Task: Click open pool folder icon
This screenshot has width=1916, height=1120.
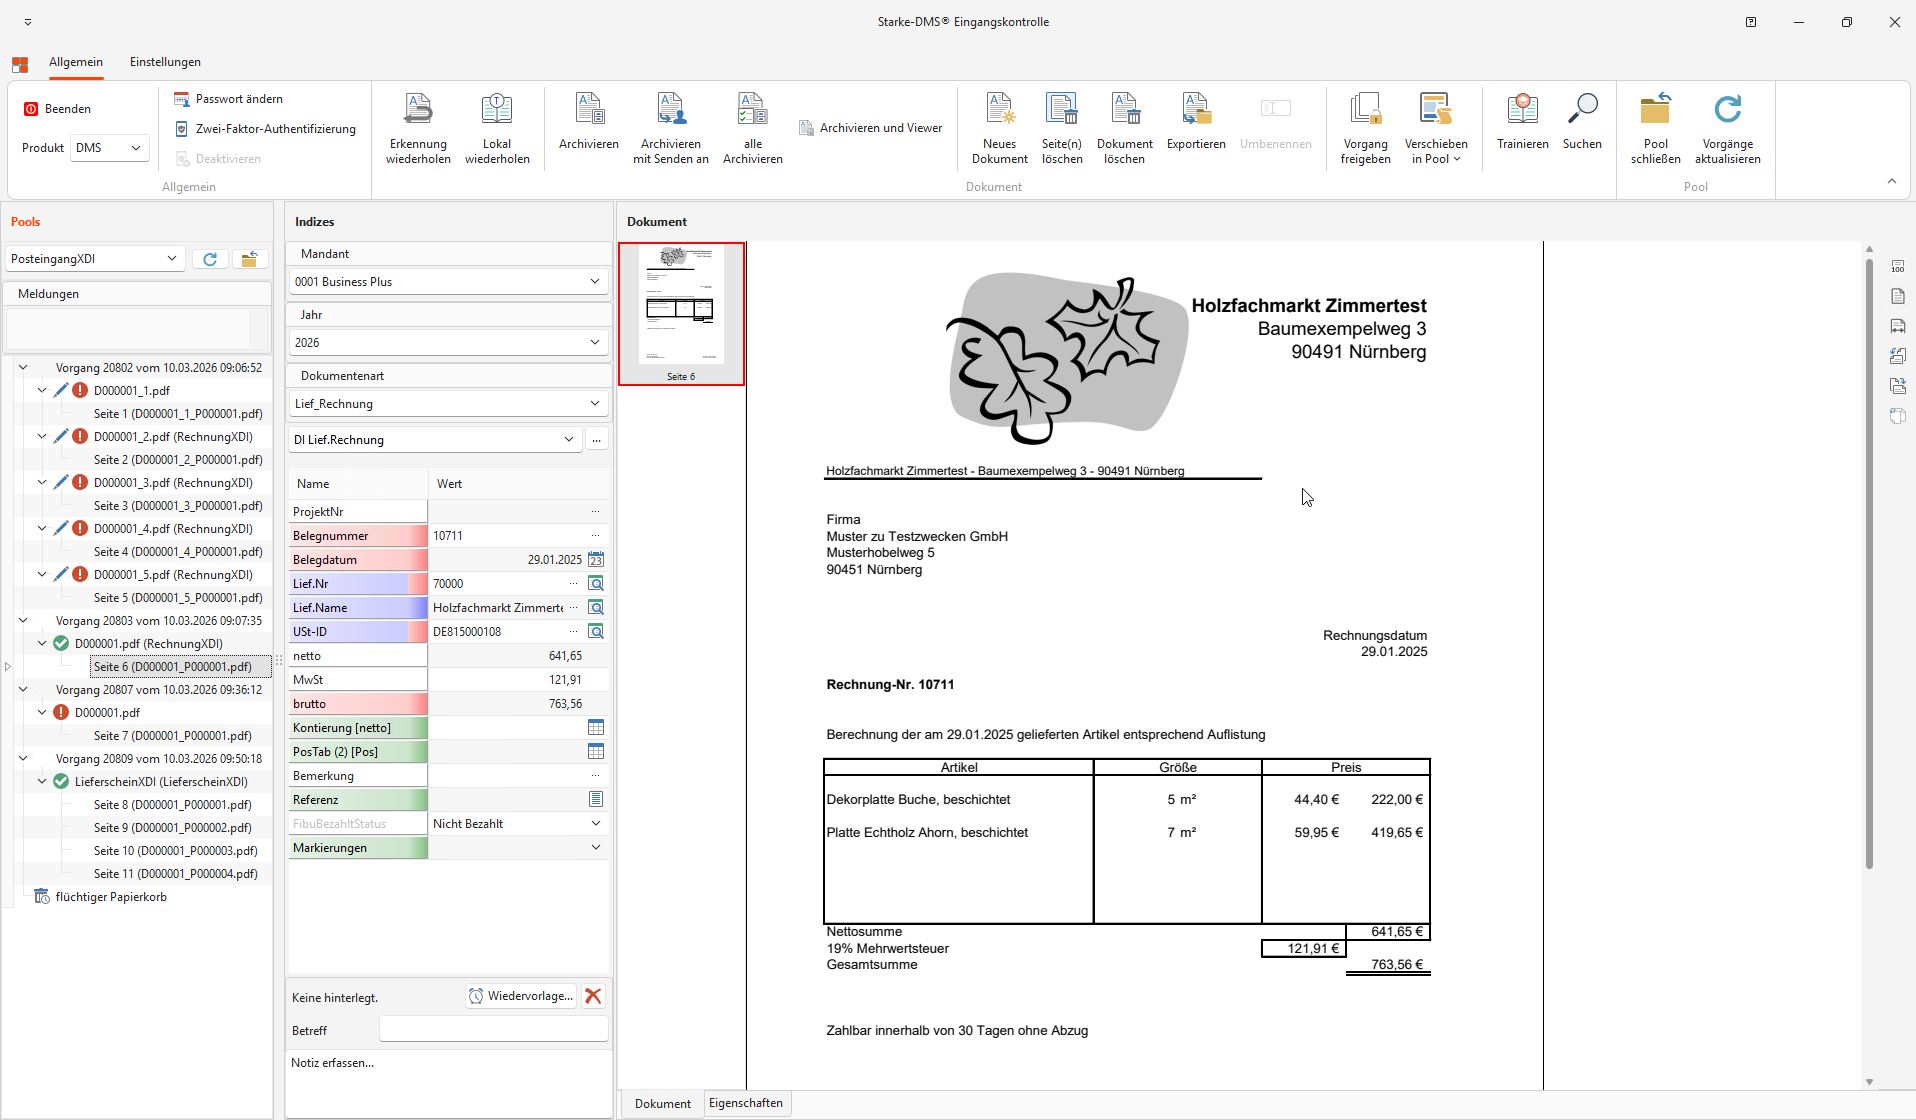Action: point(250,259)
